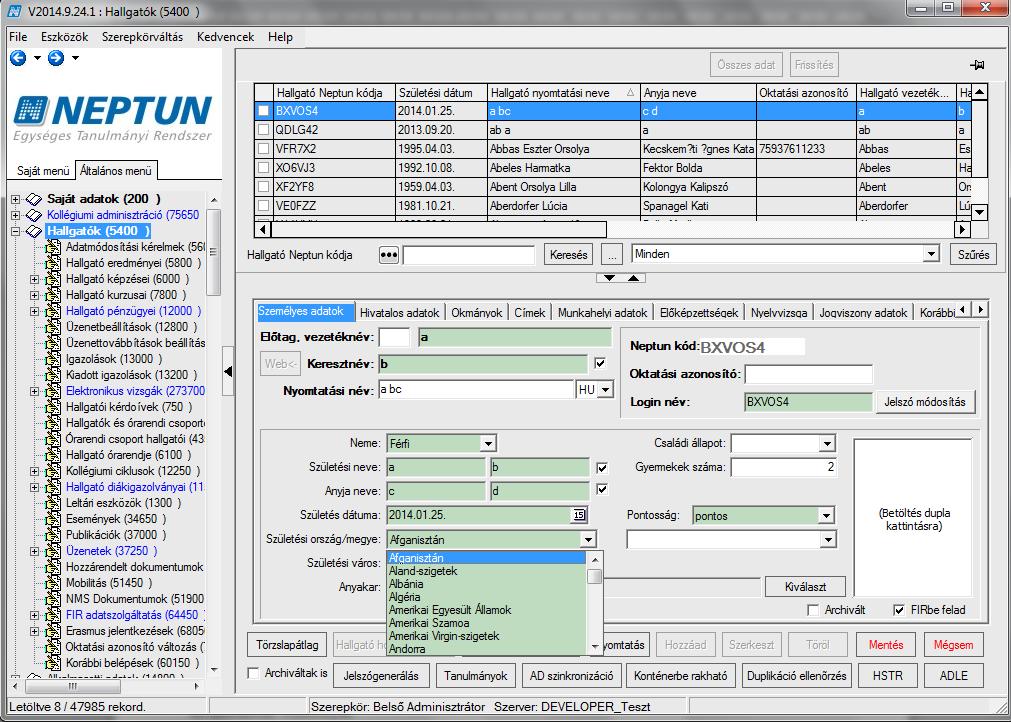Click the down-arrow splitter button below the search row
1011x722 pixels.
[x=609, y=278]
